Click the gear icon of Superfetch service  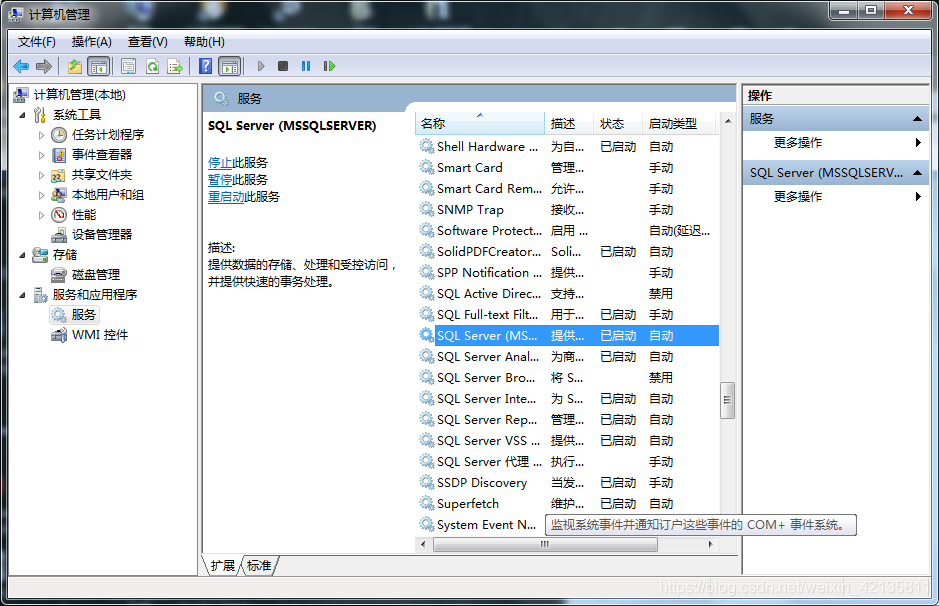tap(426, 504)
